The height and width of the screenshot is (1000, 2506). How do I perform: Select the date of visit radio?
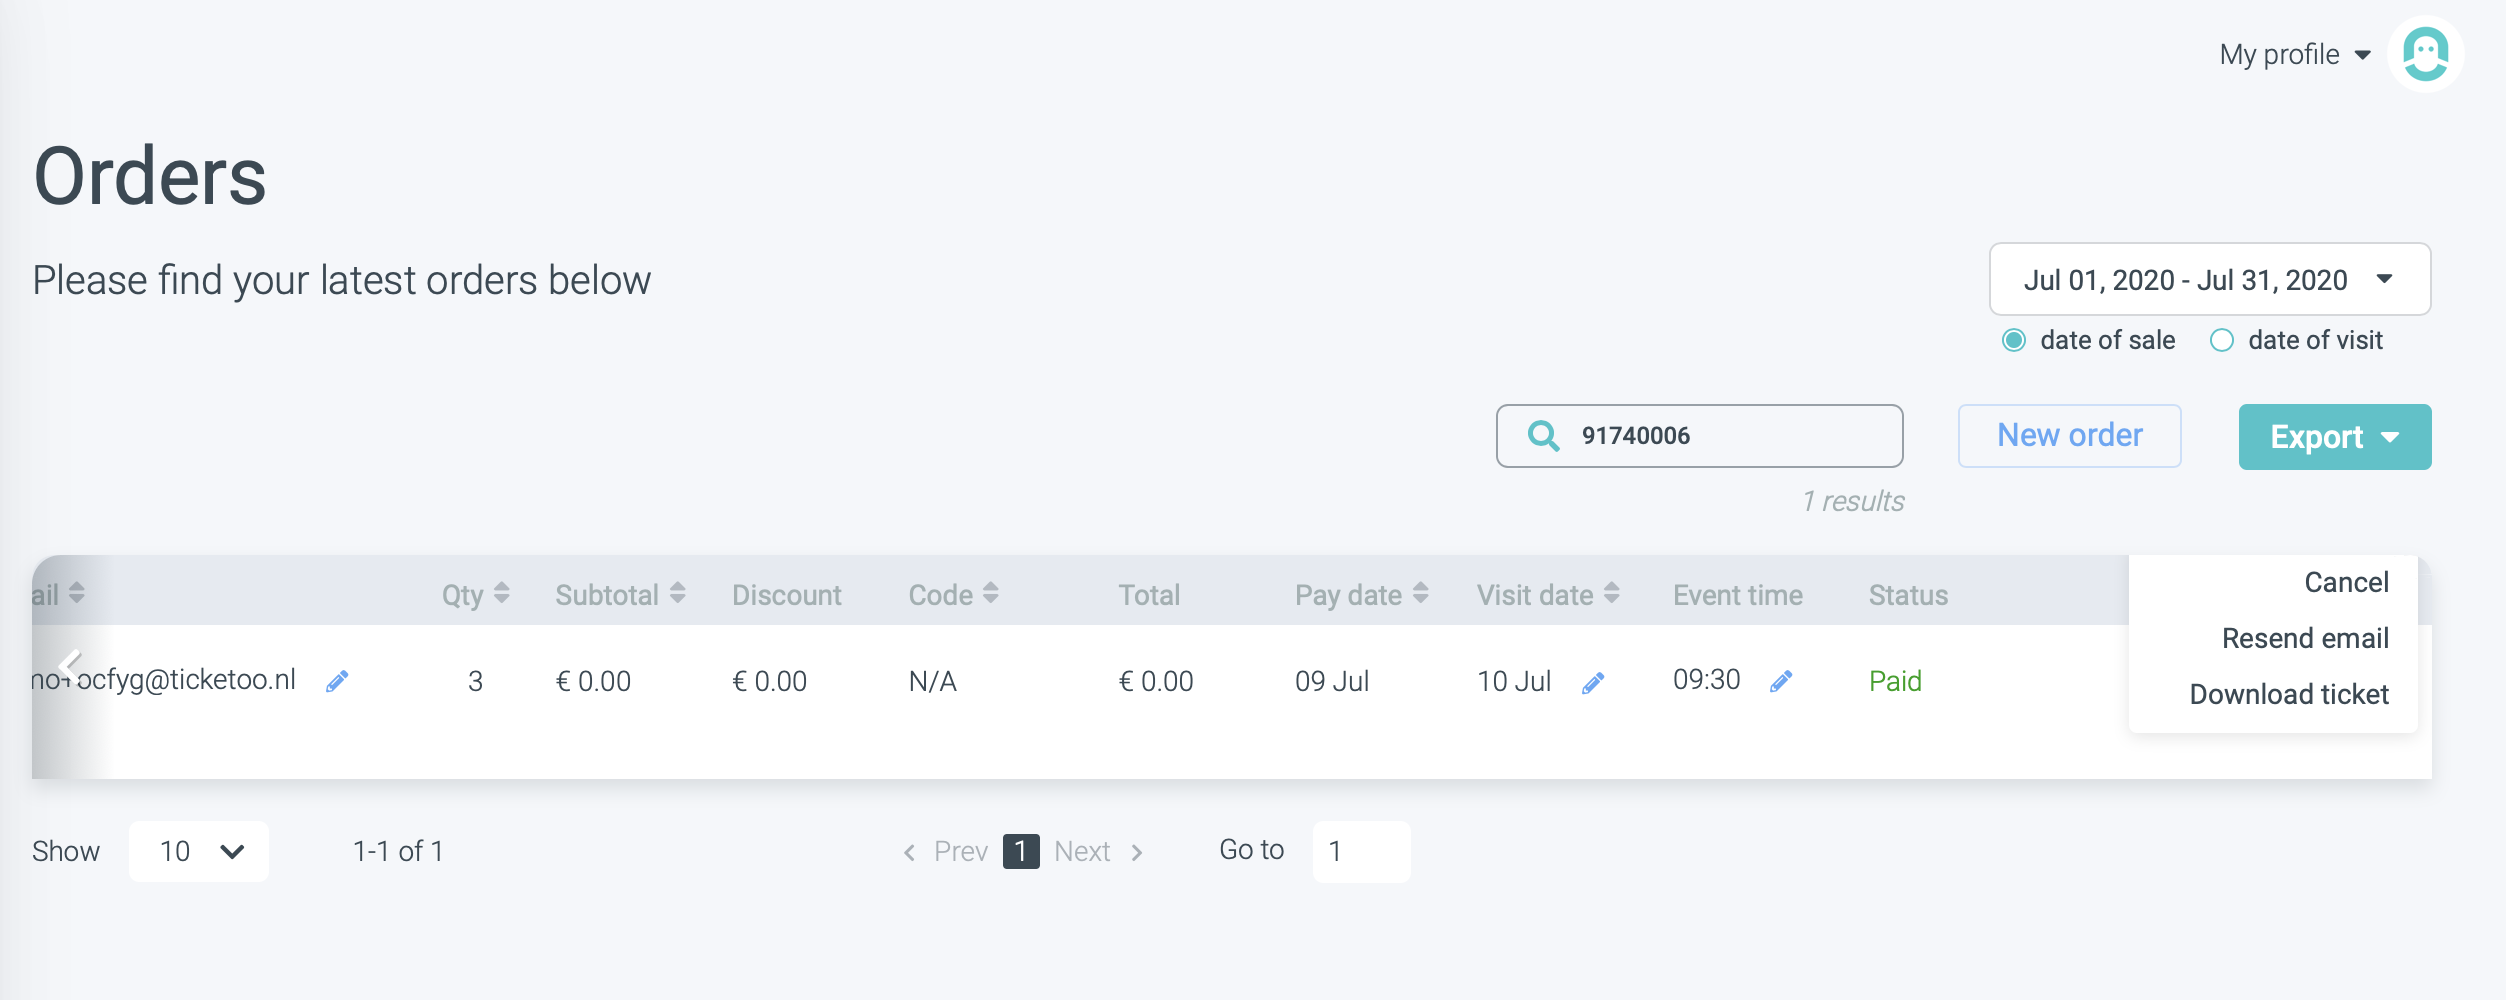coord(2222,341)
